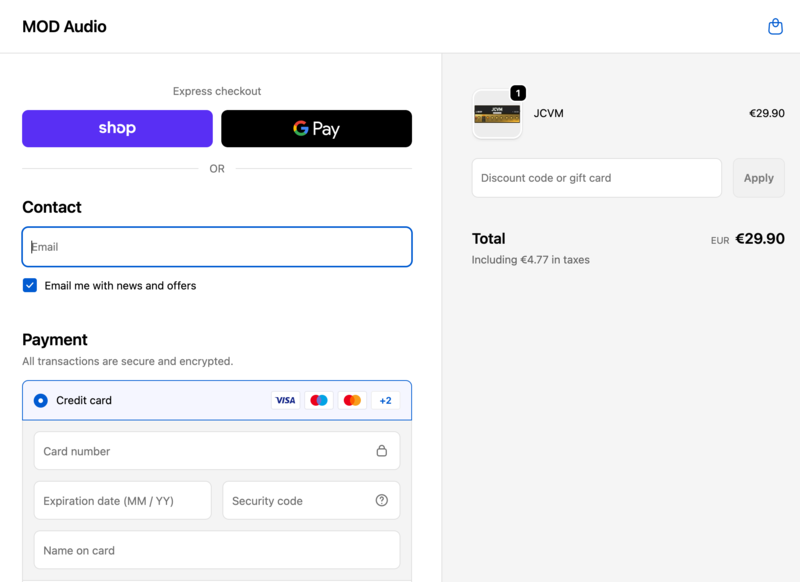Uncheck Email me with news and offers
Viewport: 800px width, 582px height.
click(29, 285)
